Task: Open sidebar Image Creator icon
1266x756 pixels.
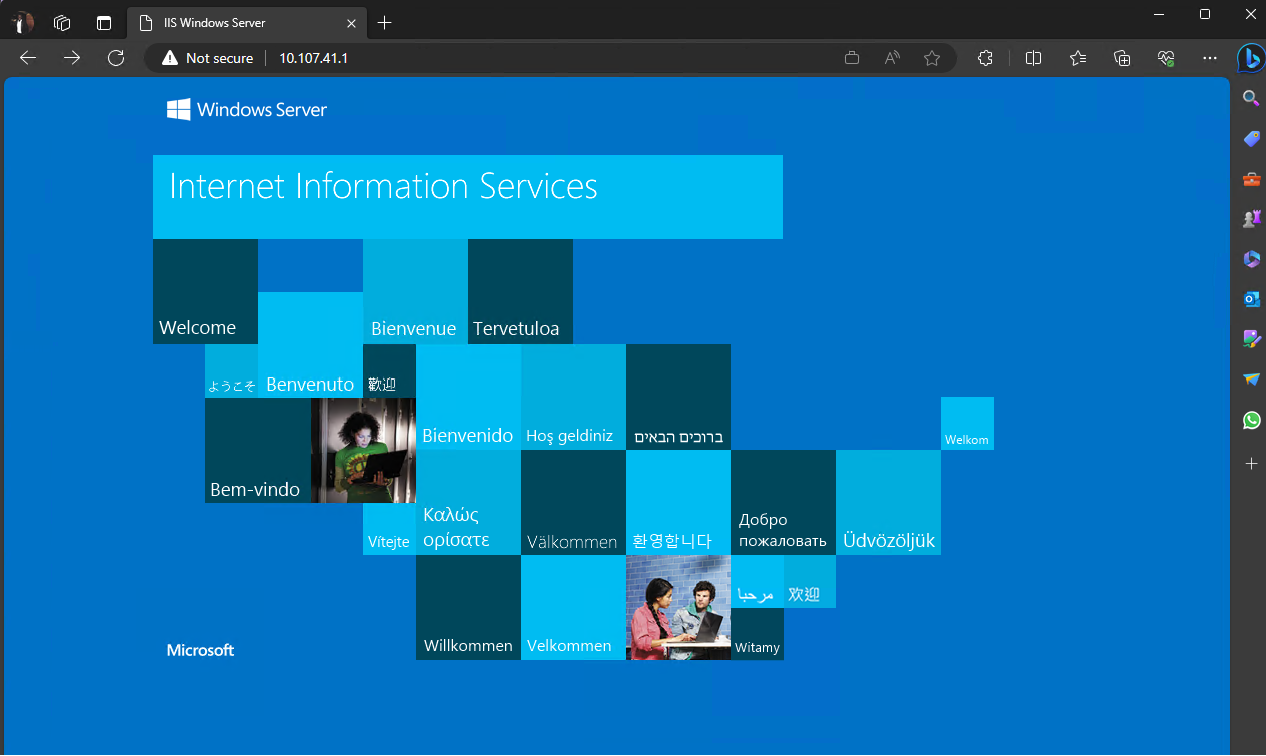Action: tap(1251, 339)
